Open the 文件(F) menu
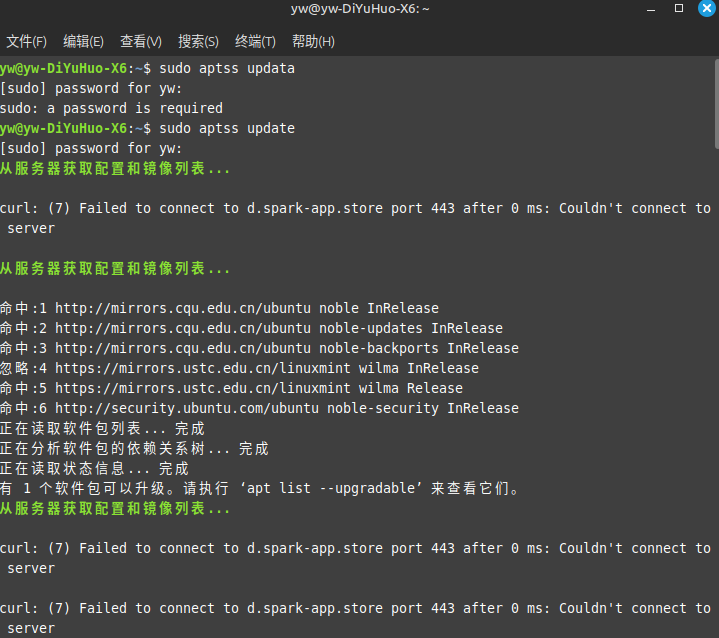The image size is (719, 638). [x=26, y=41]
